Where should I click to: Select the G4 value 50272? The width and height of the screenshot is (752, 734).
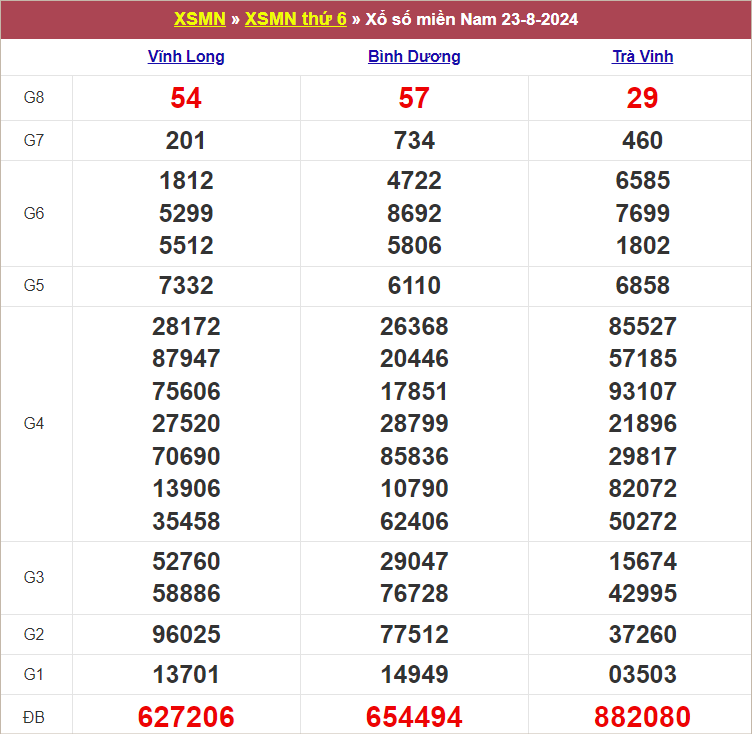(x=643, y=521)
